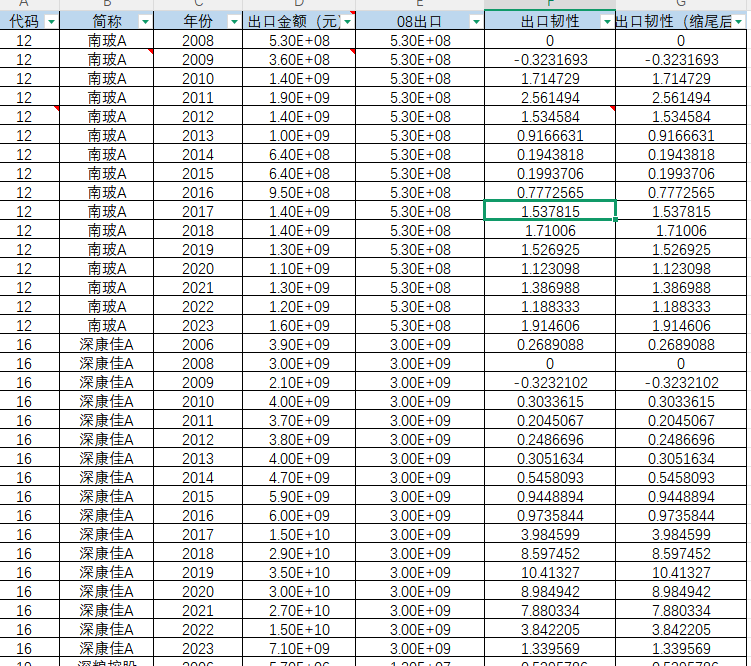Select cell 0.1943818 in column G

coord(681,154)
